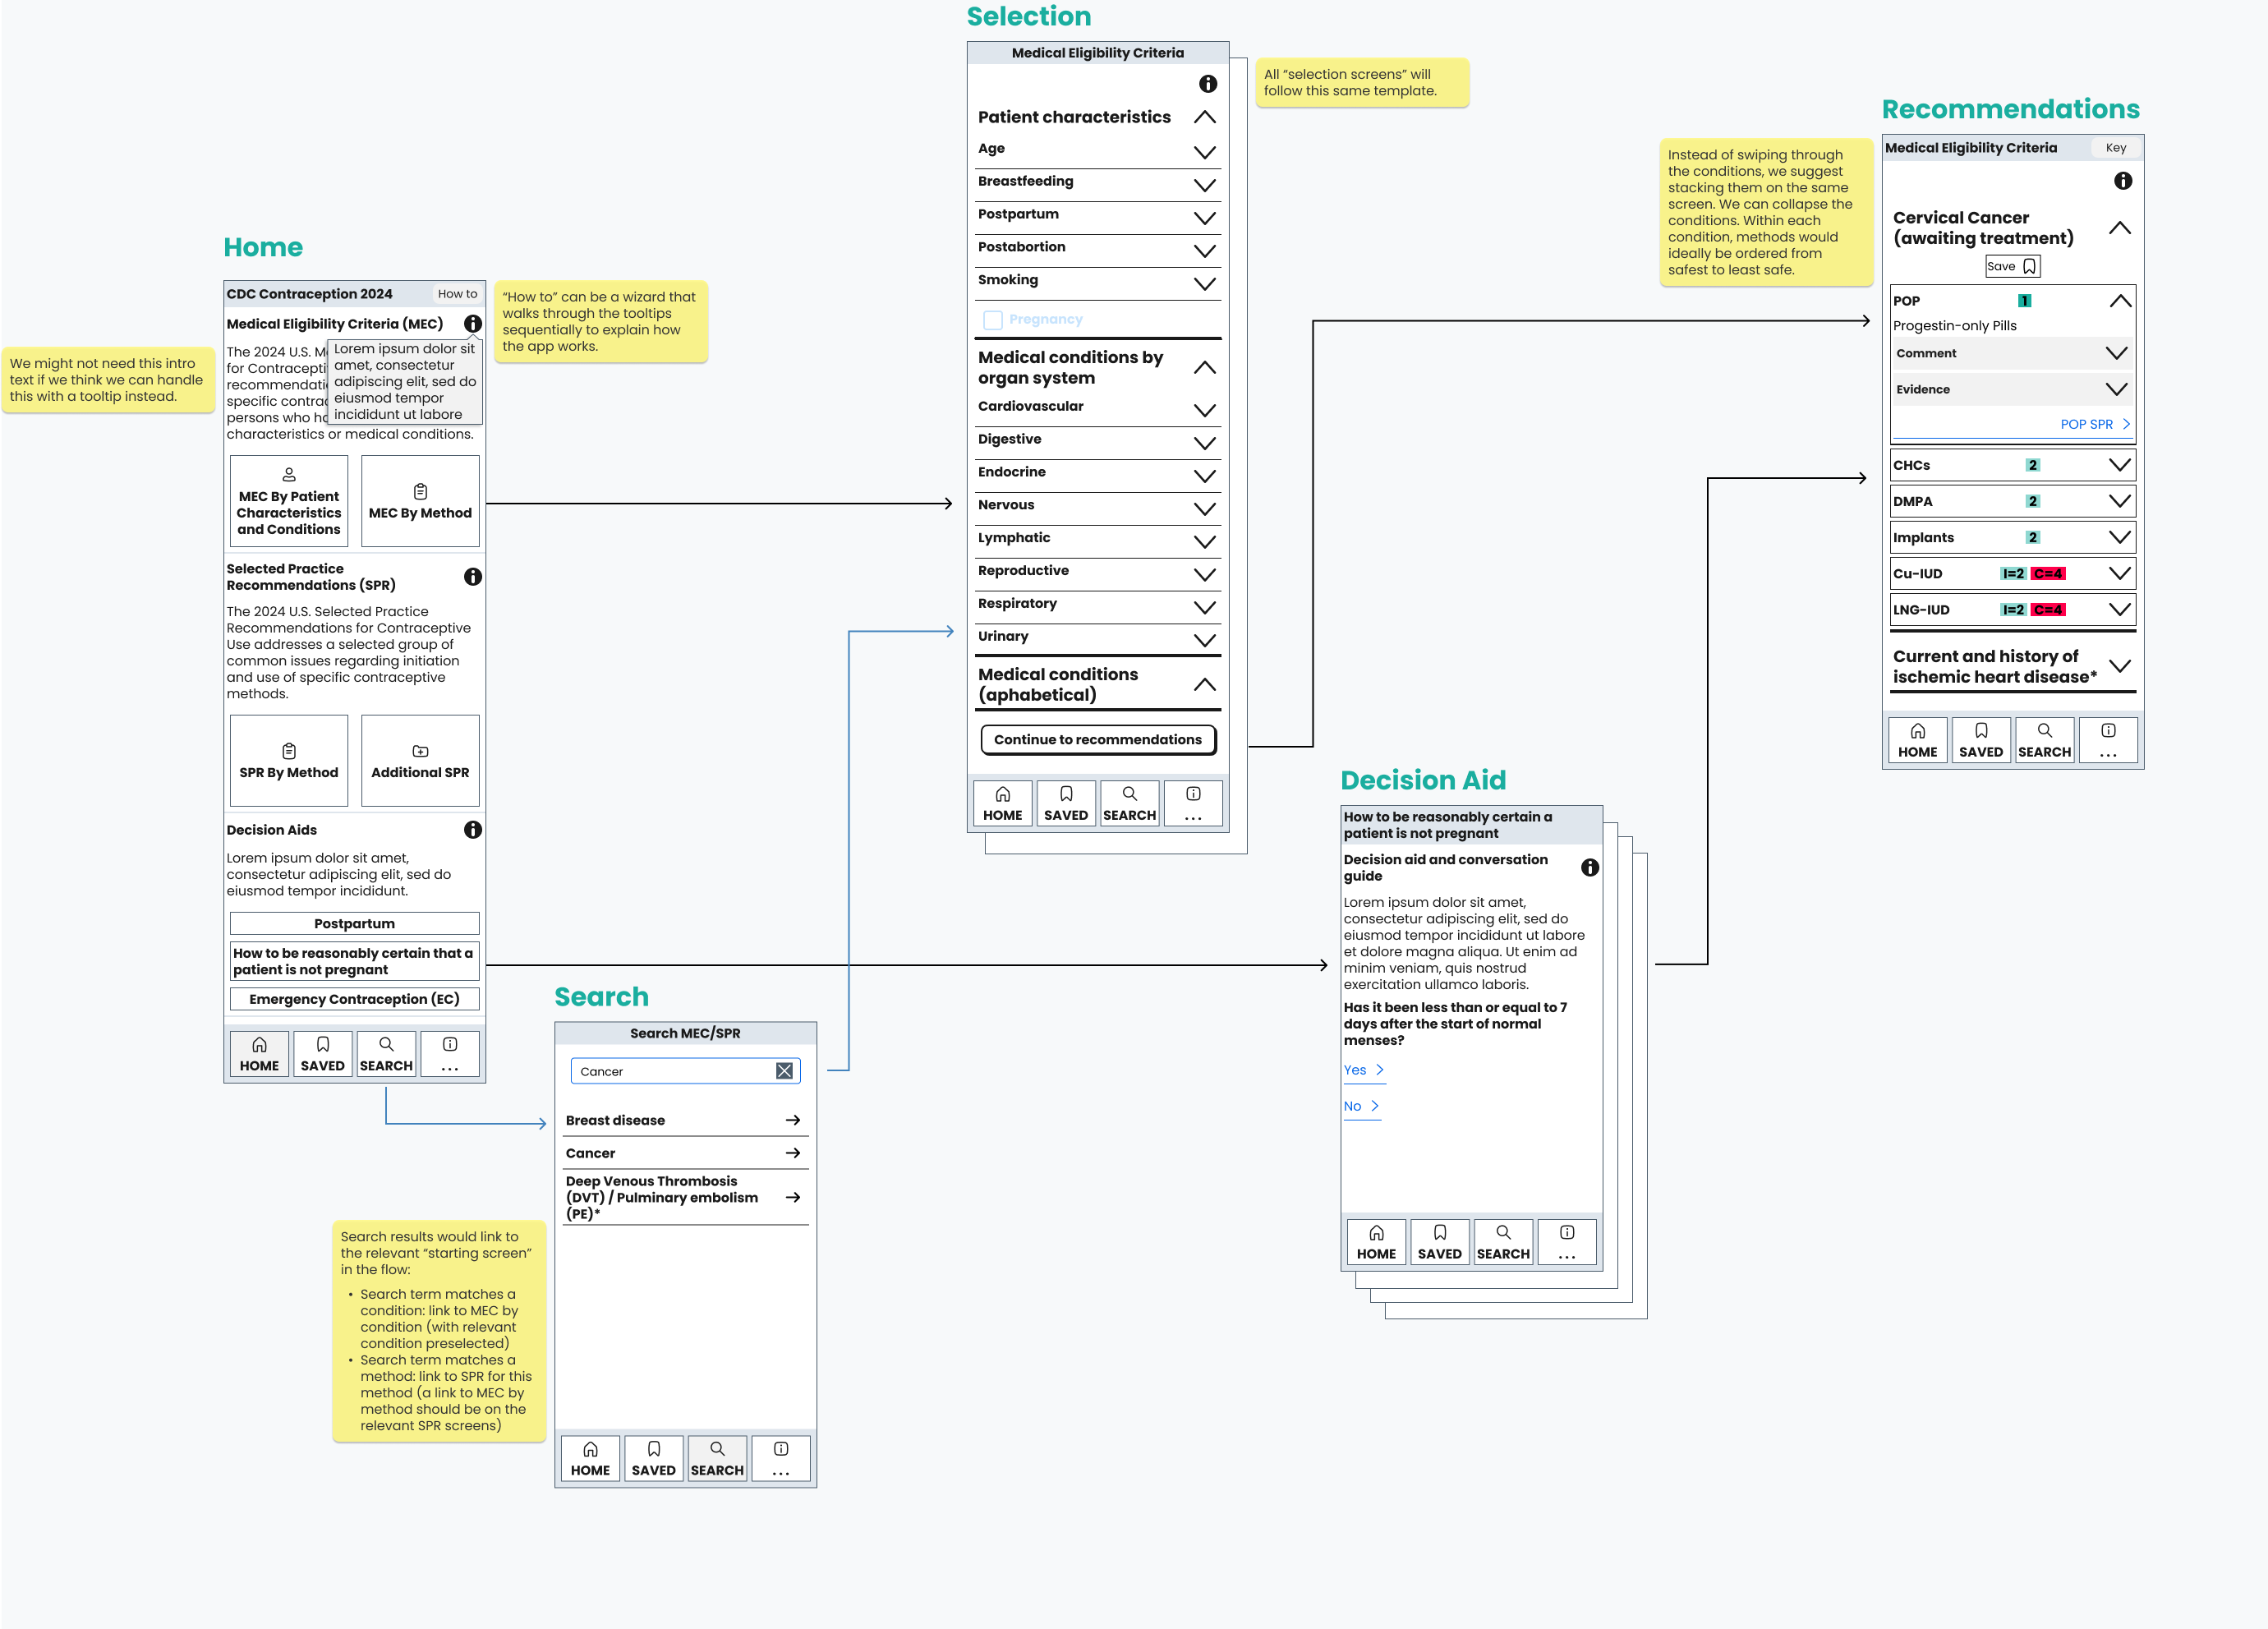Image resolution: width=2268 pixels, height=1629 pixels.
Task: Select the SEARCH magnifier on the Selection screen
Action: click(1129, 802)
